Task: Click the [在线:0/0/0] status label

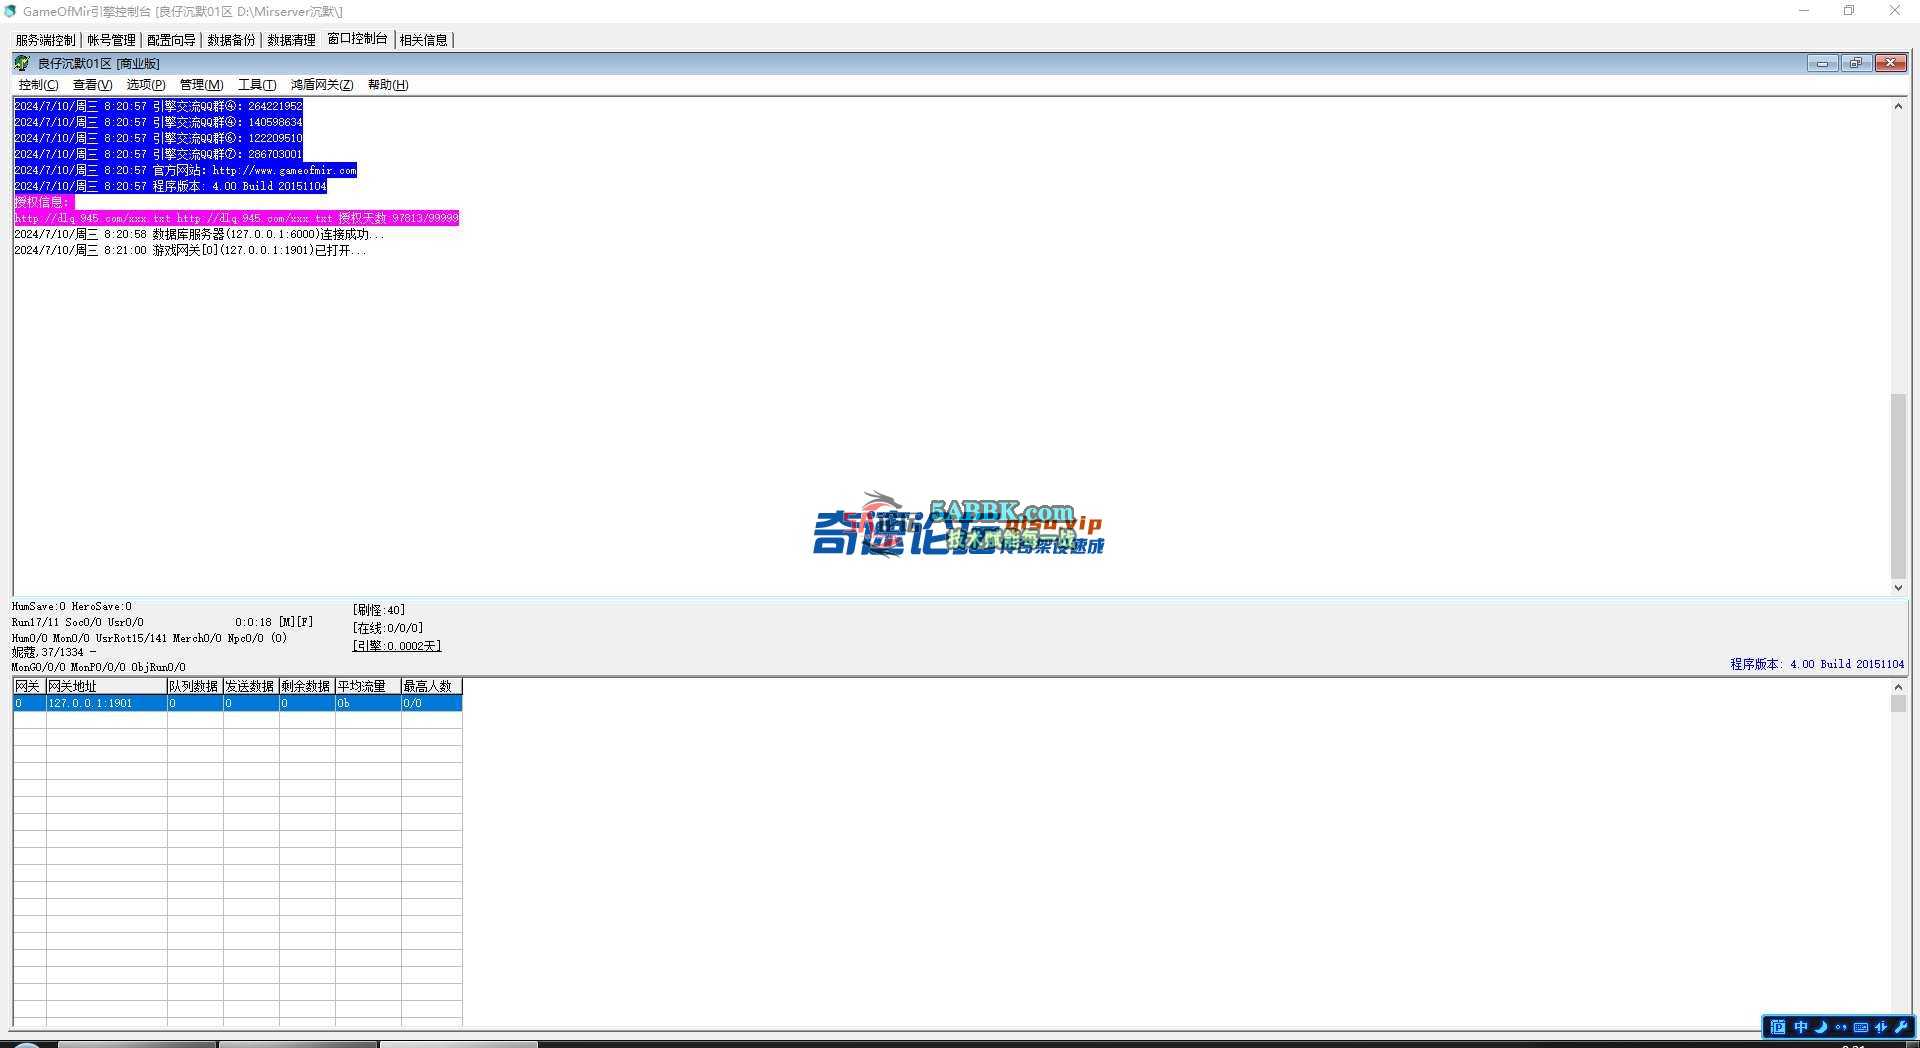Action: 388,628
